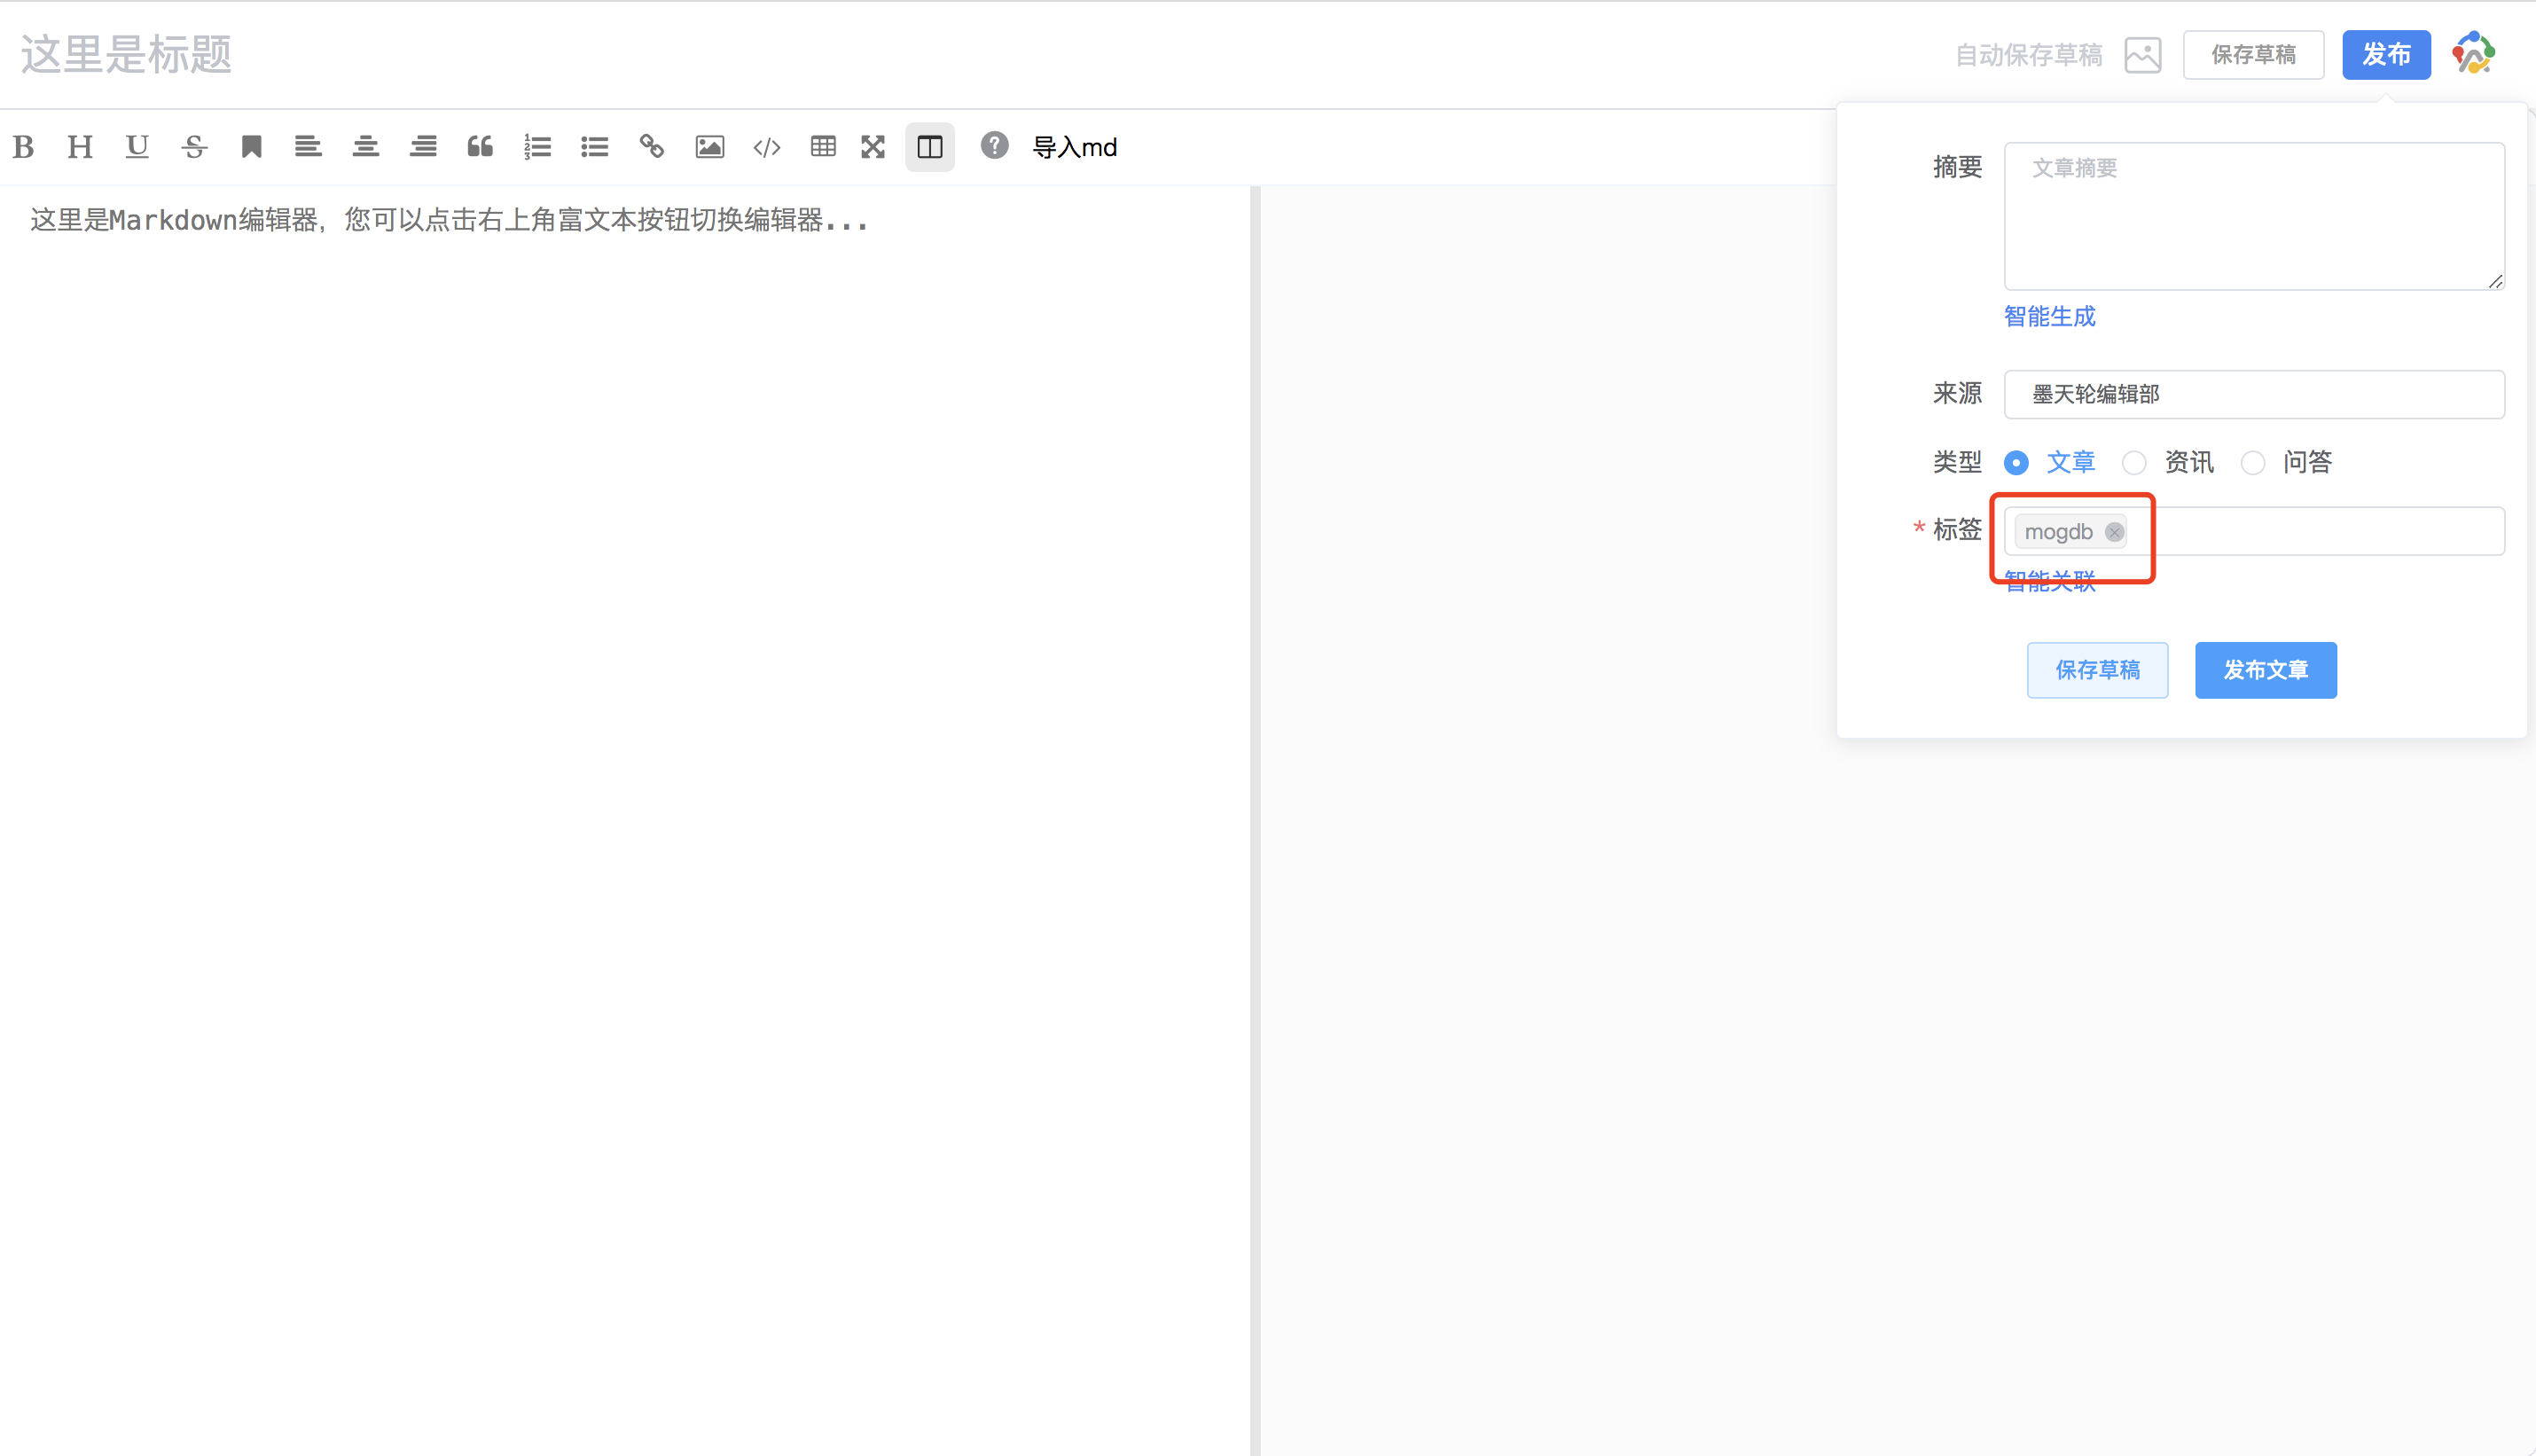Apply underline formatting
Screen dimensions: 2536x1456
click(x=137, y=147)
